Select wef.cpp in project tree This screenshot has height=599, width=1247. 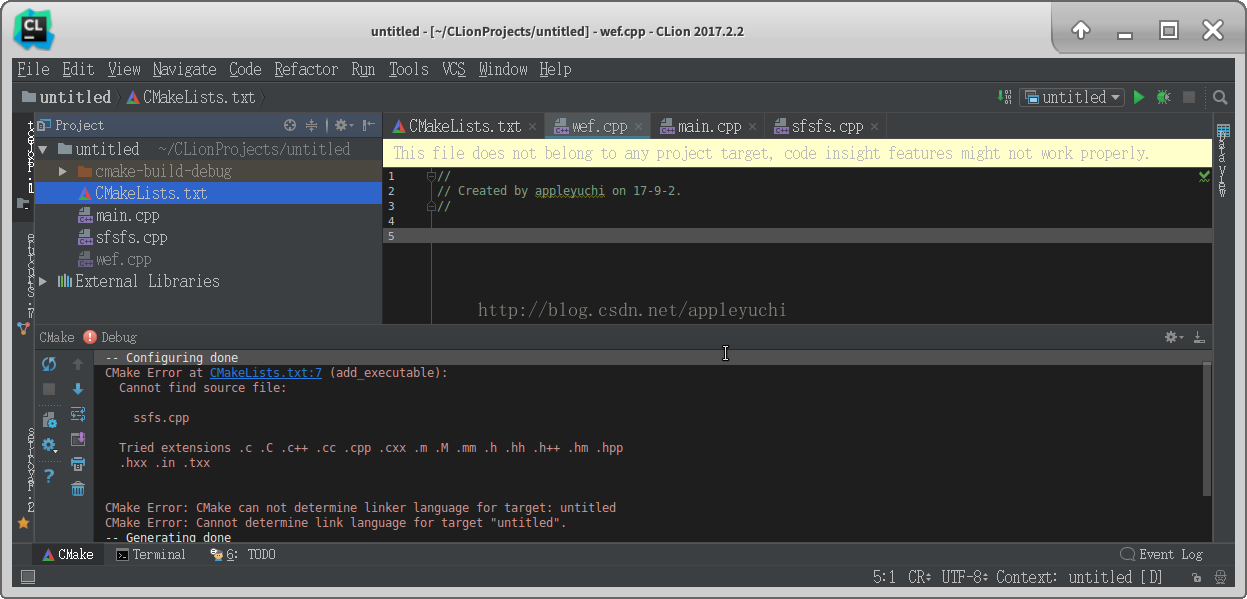124,259
